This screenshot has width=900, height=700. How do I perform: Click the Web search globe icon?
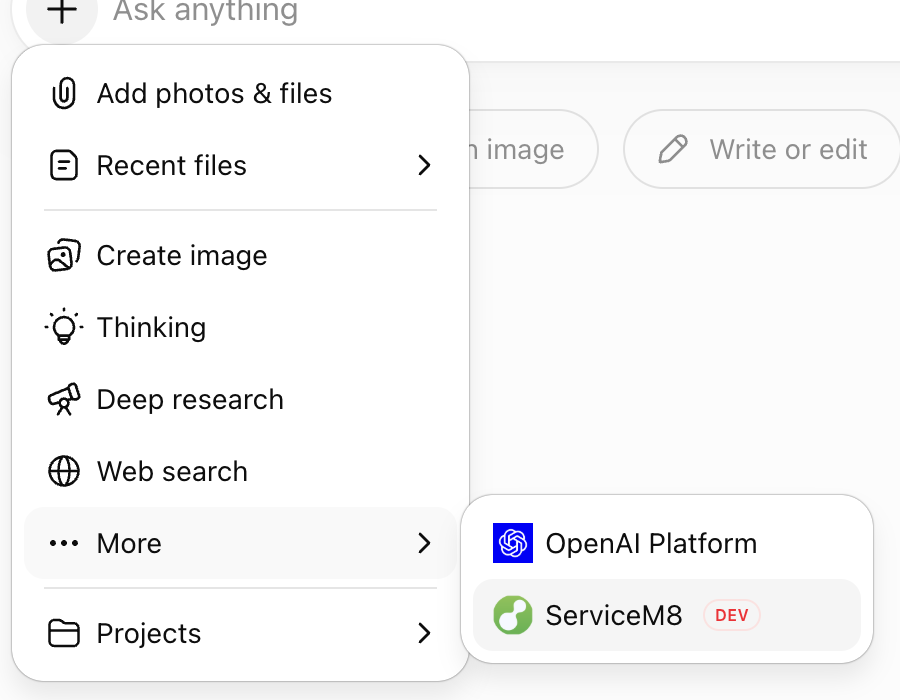click(x=64, y=471)
